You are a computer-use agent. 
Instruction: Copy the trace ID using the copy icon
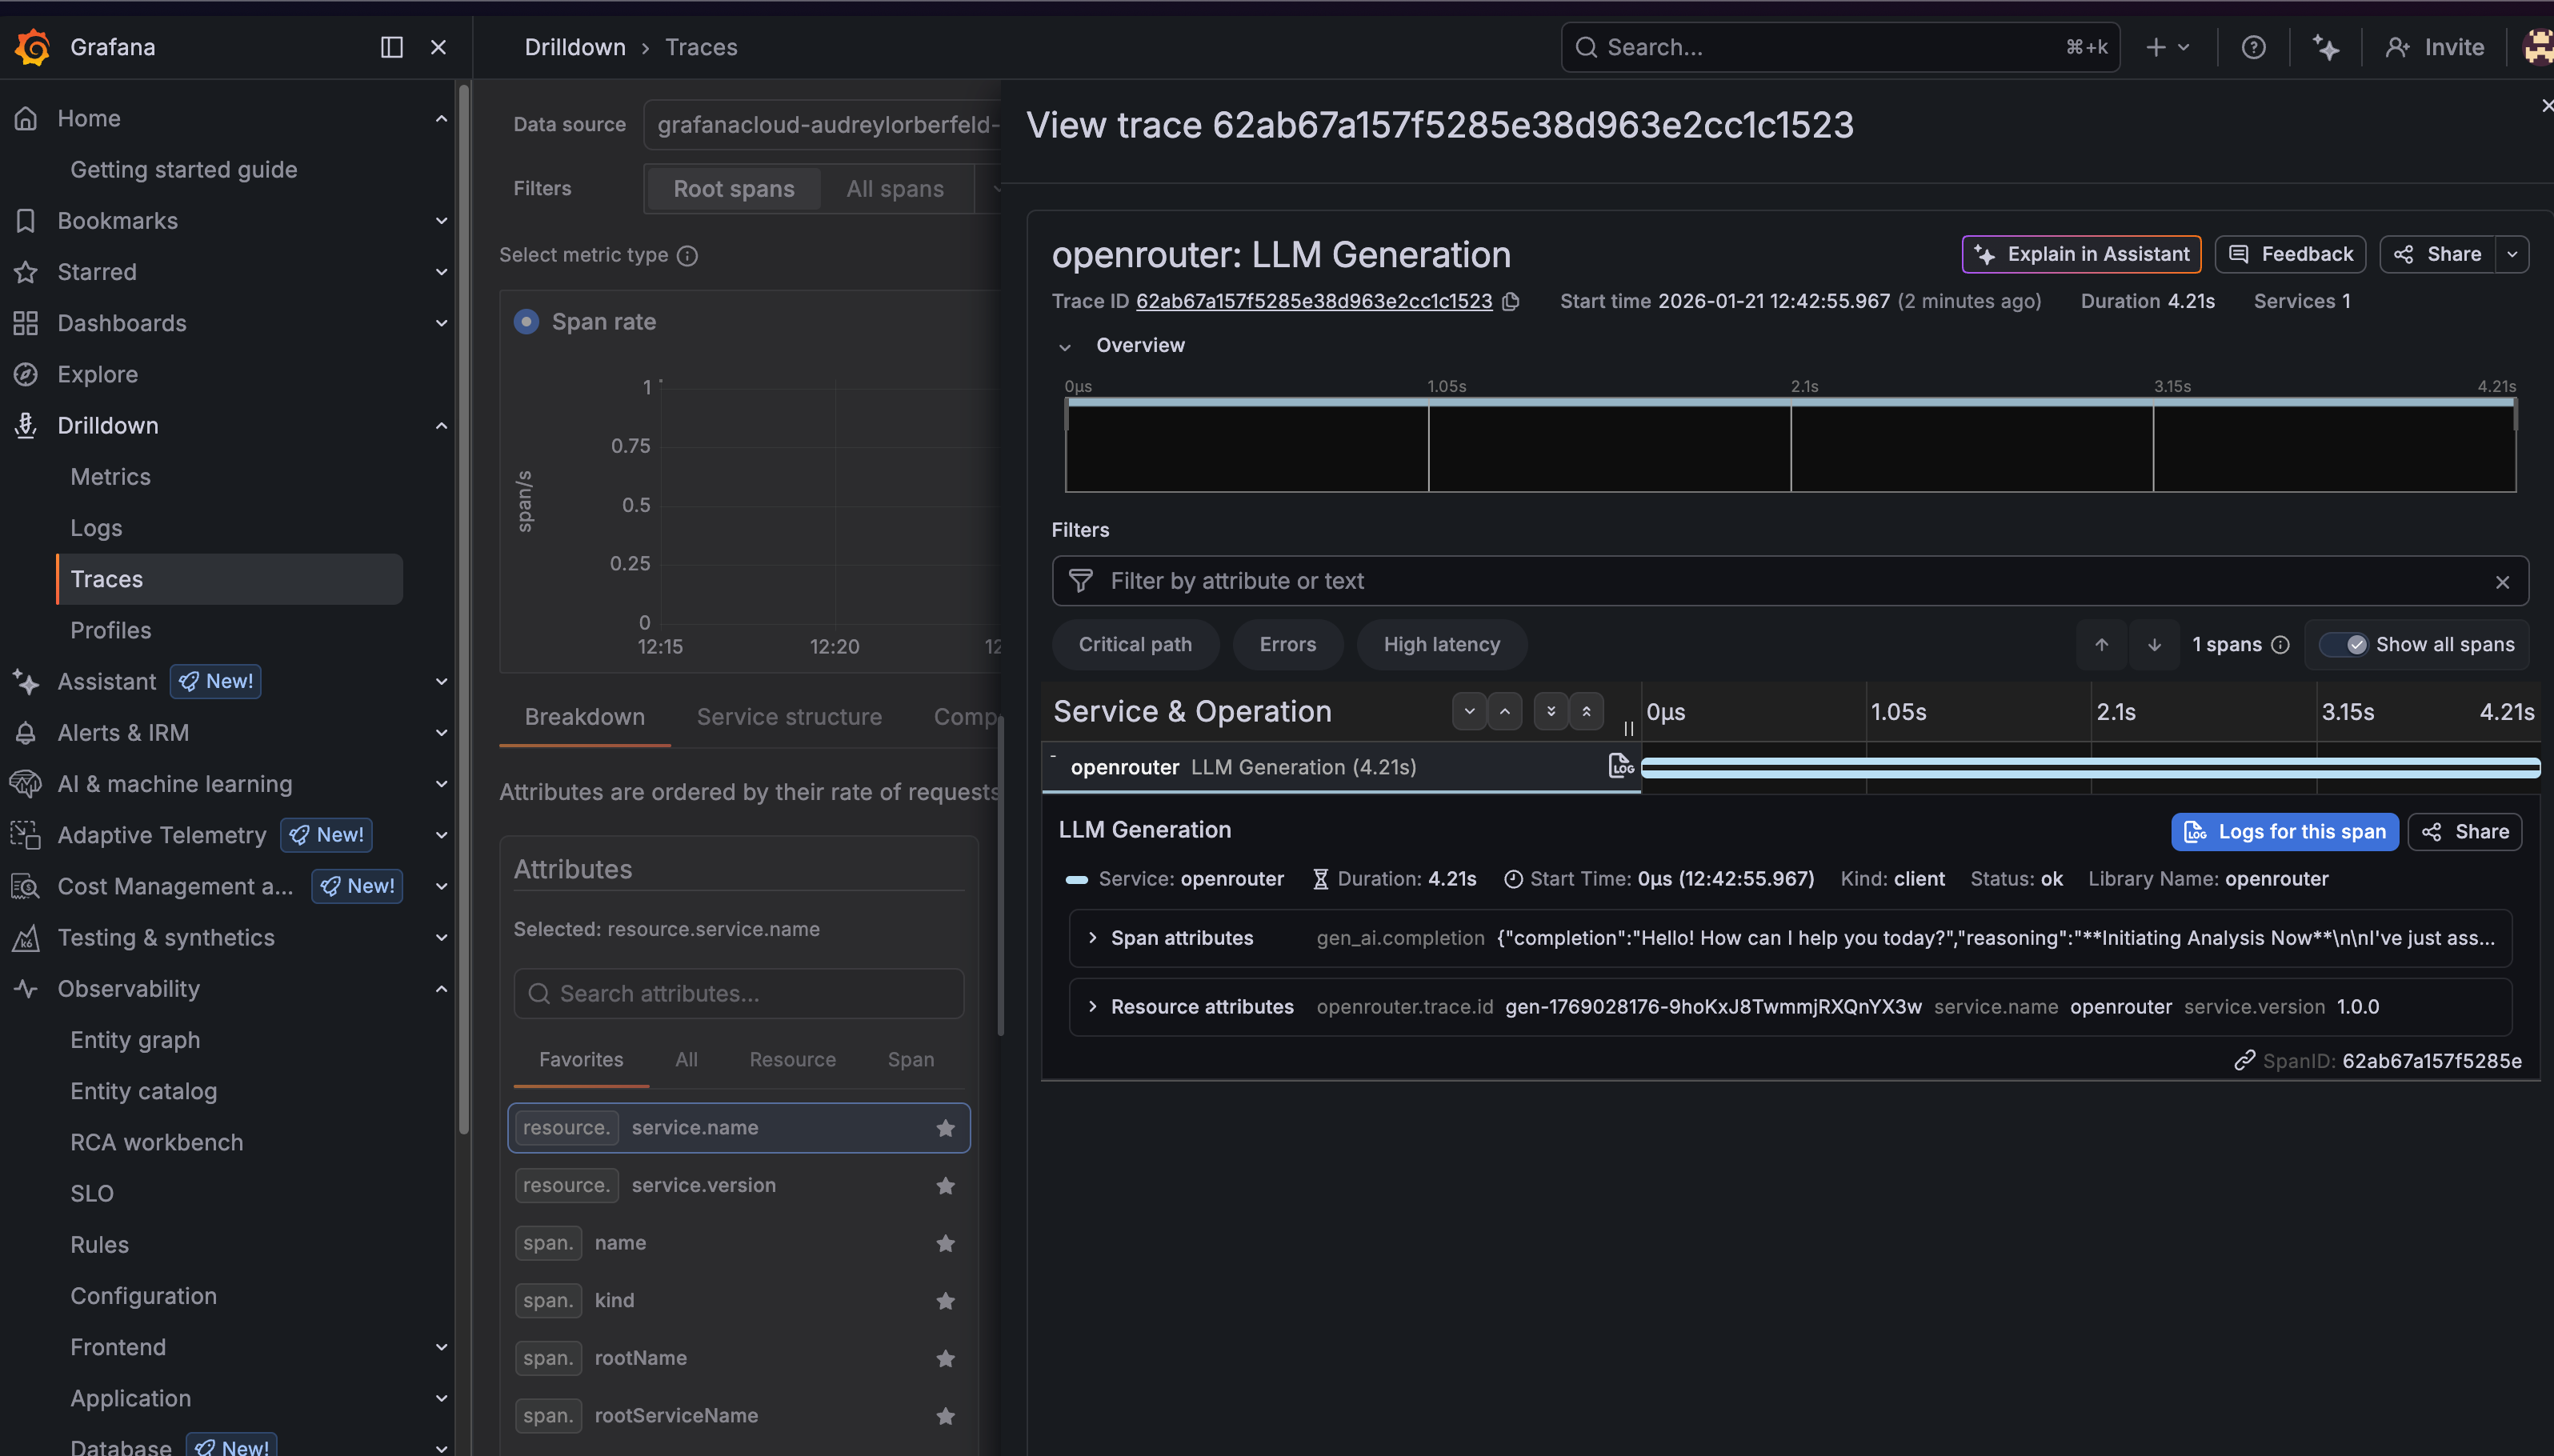click(x=1509, y=301)
